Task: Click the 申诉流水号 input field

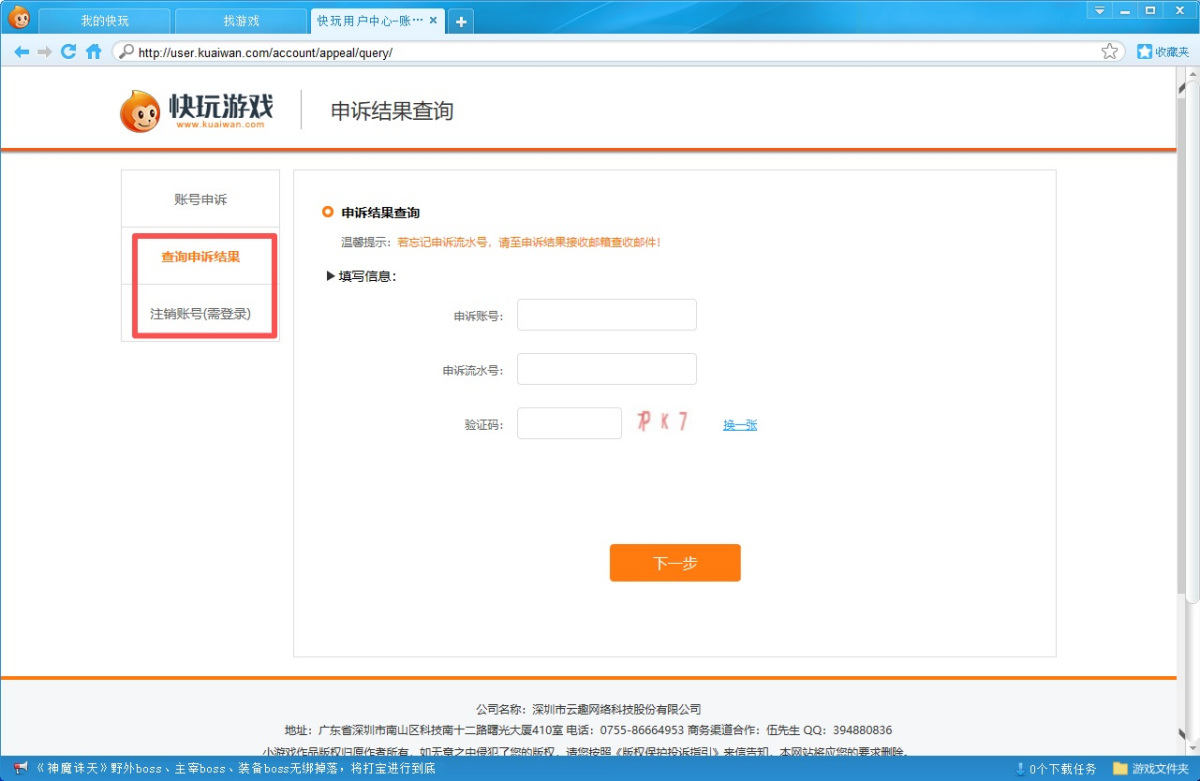Action: click(606, 369)
